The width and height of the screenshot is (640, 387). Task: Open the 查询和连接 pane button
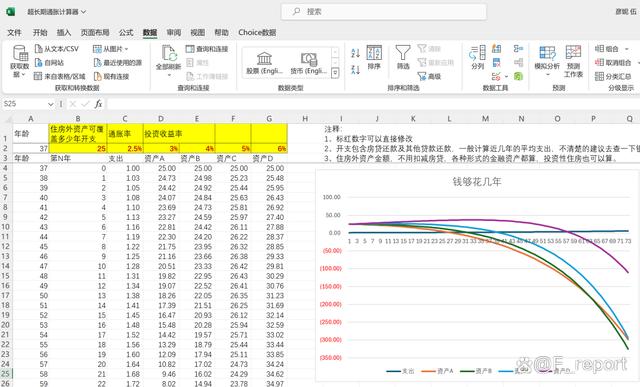pyautogui.click(x=207, y=49)
